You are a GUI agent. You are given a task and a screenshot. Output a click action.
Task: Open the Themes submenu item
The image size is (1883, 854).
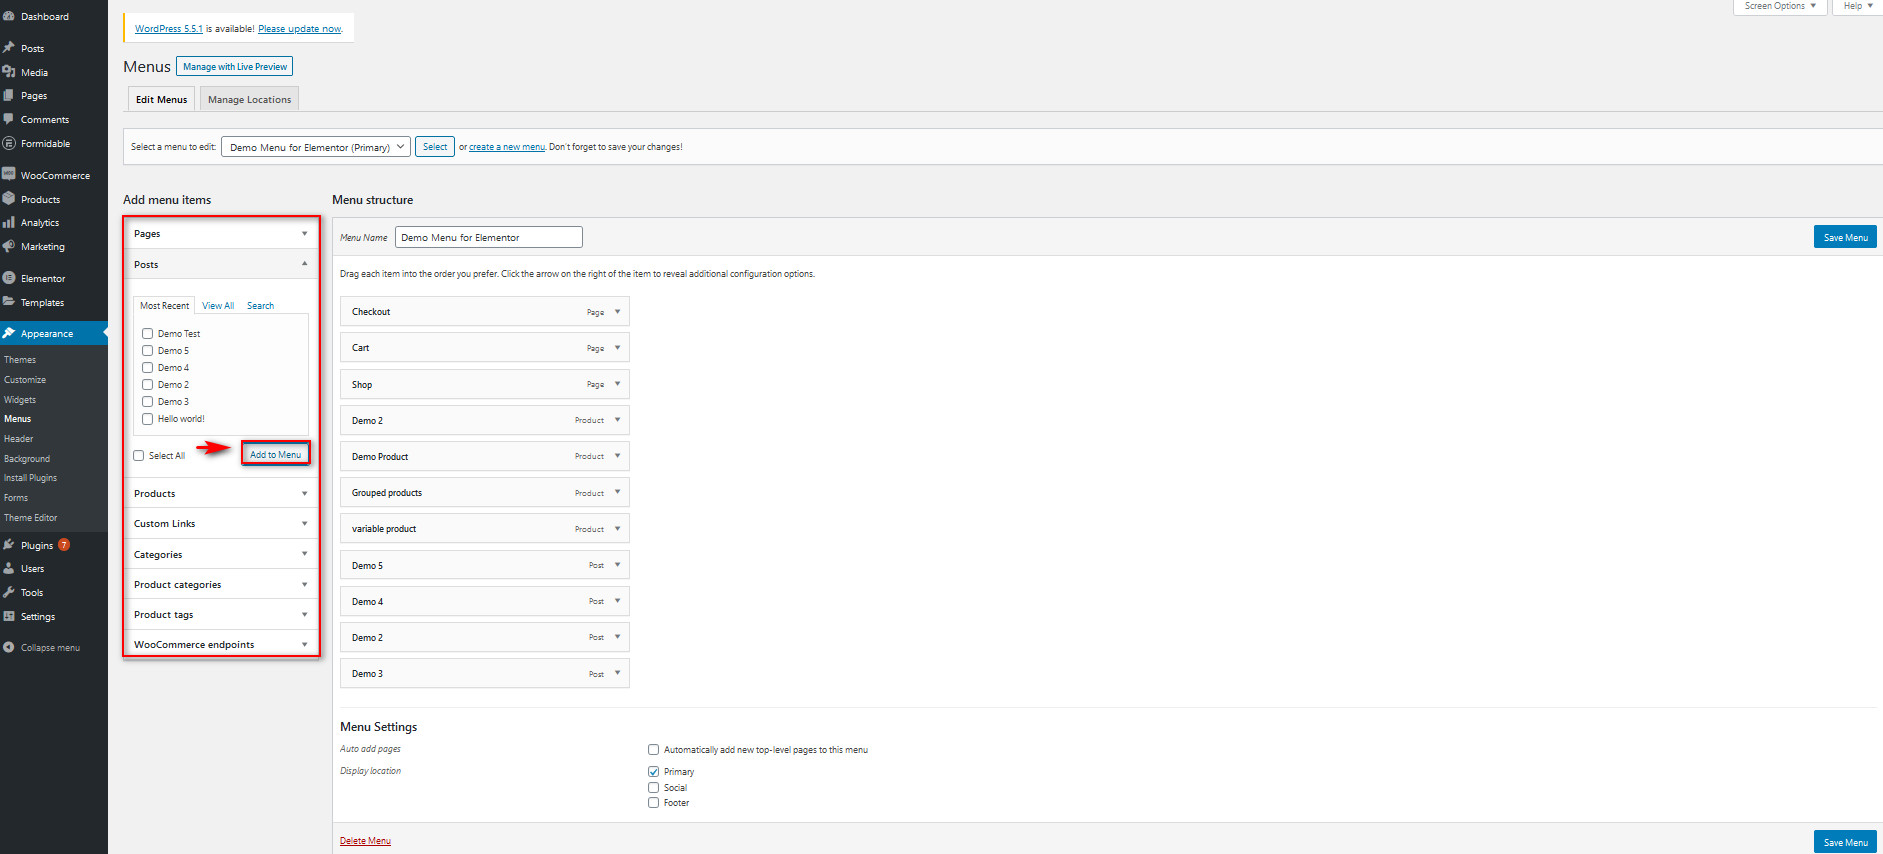pyautogui.click(x=20, y=360)
